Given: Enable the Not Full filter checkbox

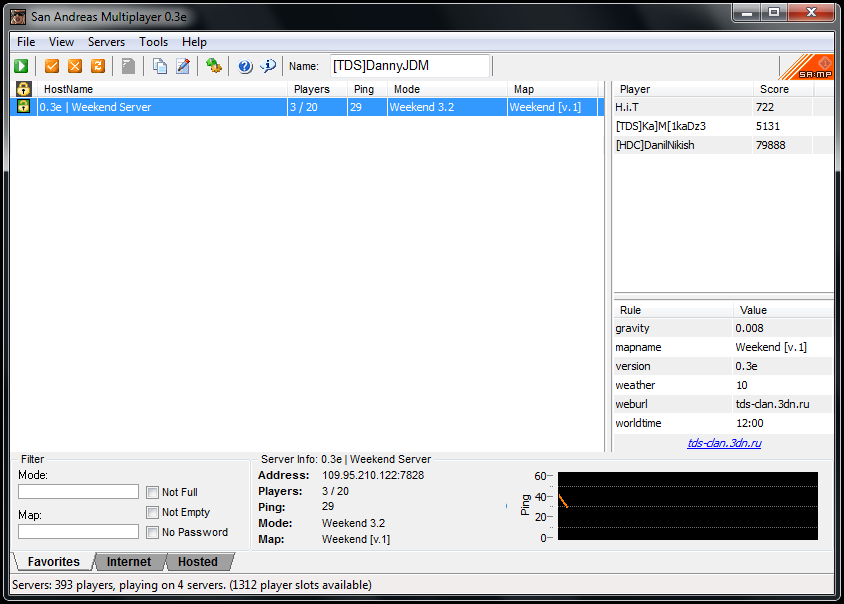Looking at the screenshot, I should (152, 492).
